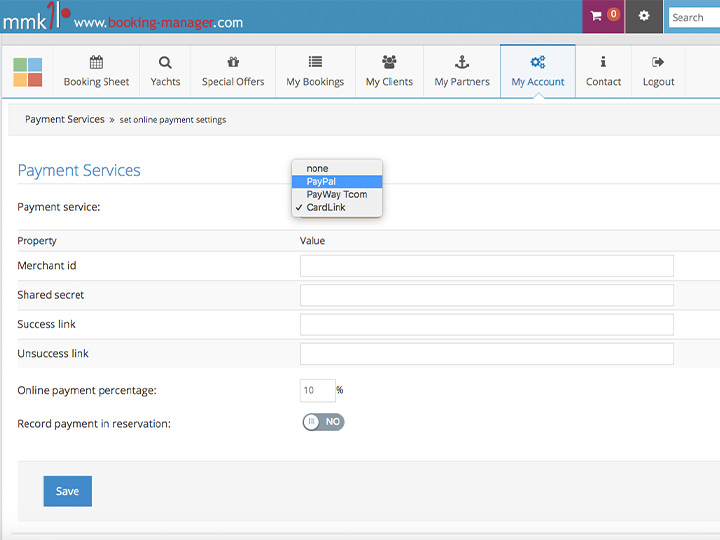Click the My Account gears icon
This screenshot has height=540, width=720.
click(538, 62)
